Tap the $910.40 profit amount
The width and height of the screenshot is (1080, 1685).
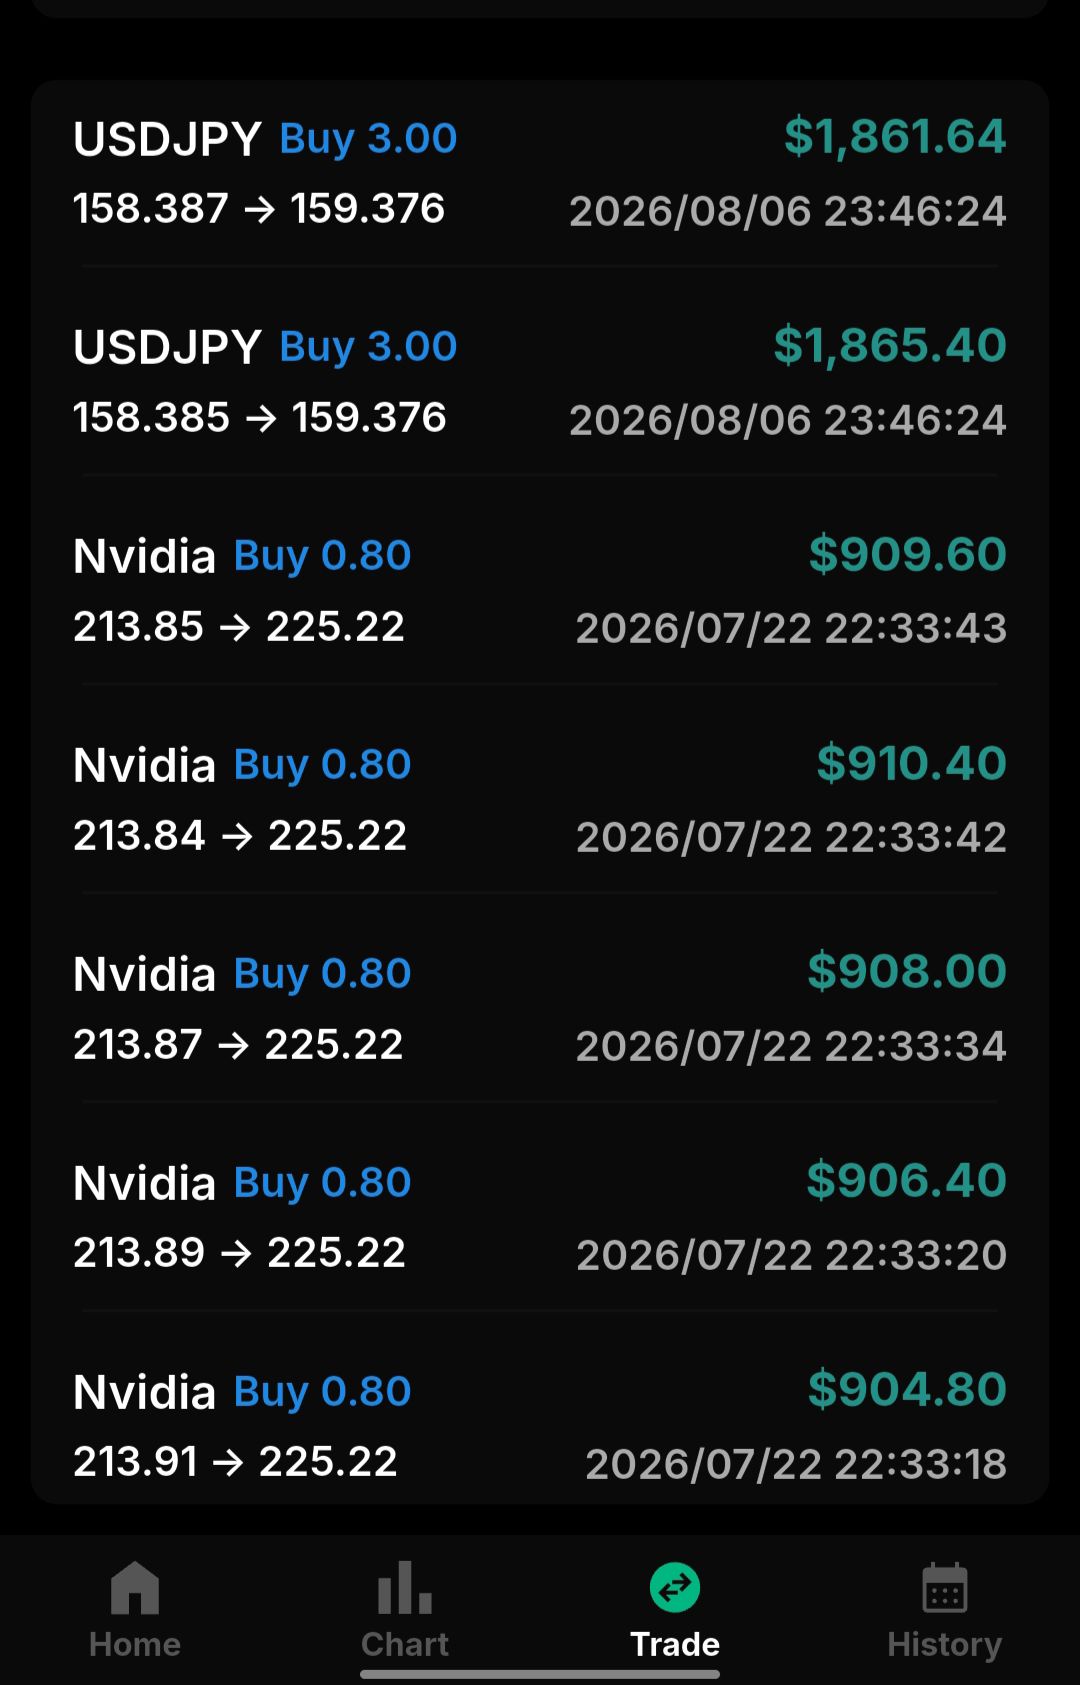point(912,764)
